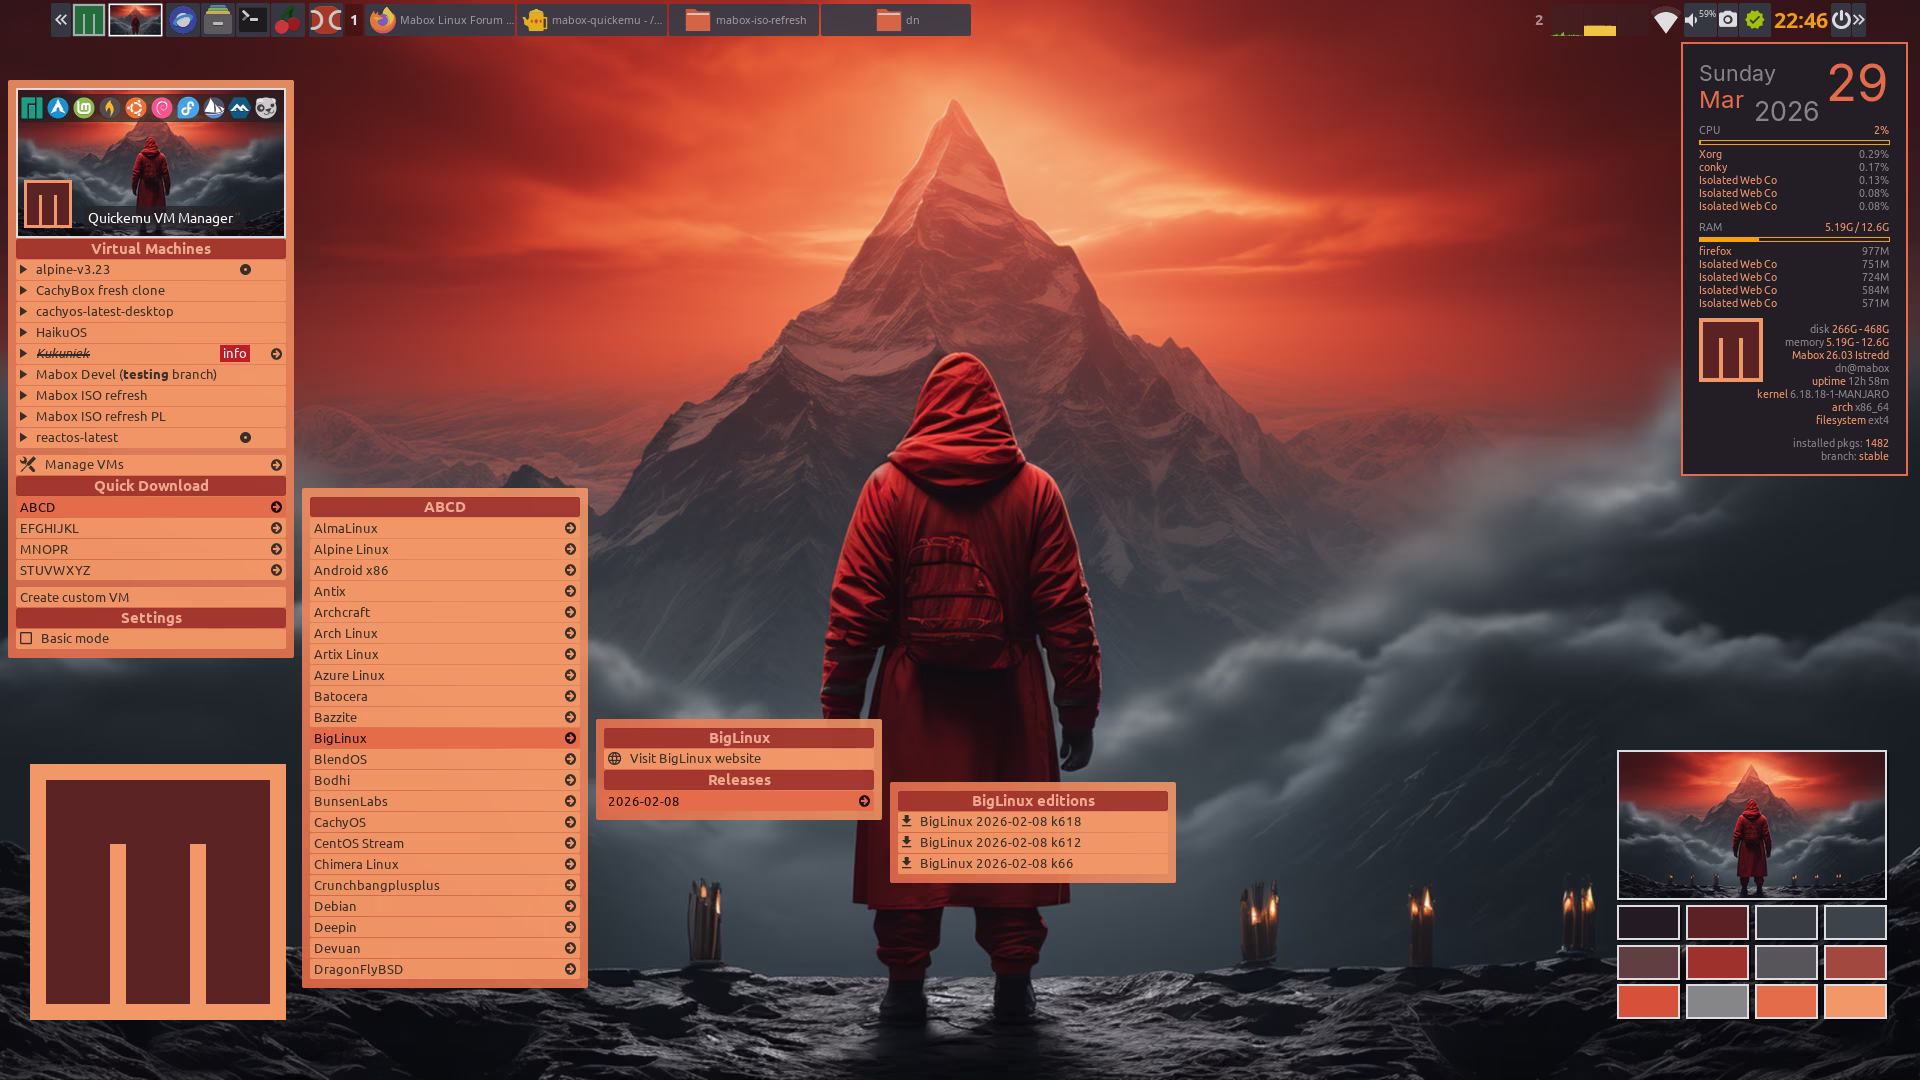Open the volume control at 59%
The image size is (1920, 1080).
point(1697,19)
